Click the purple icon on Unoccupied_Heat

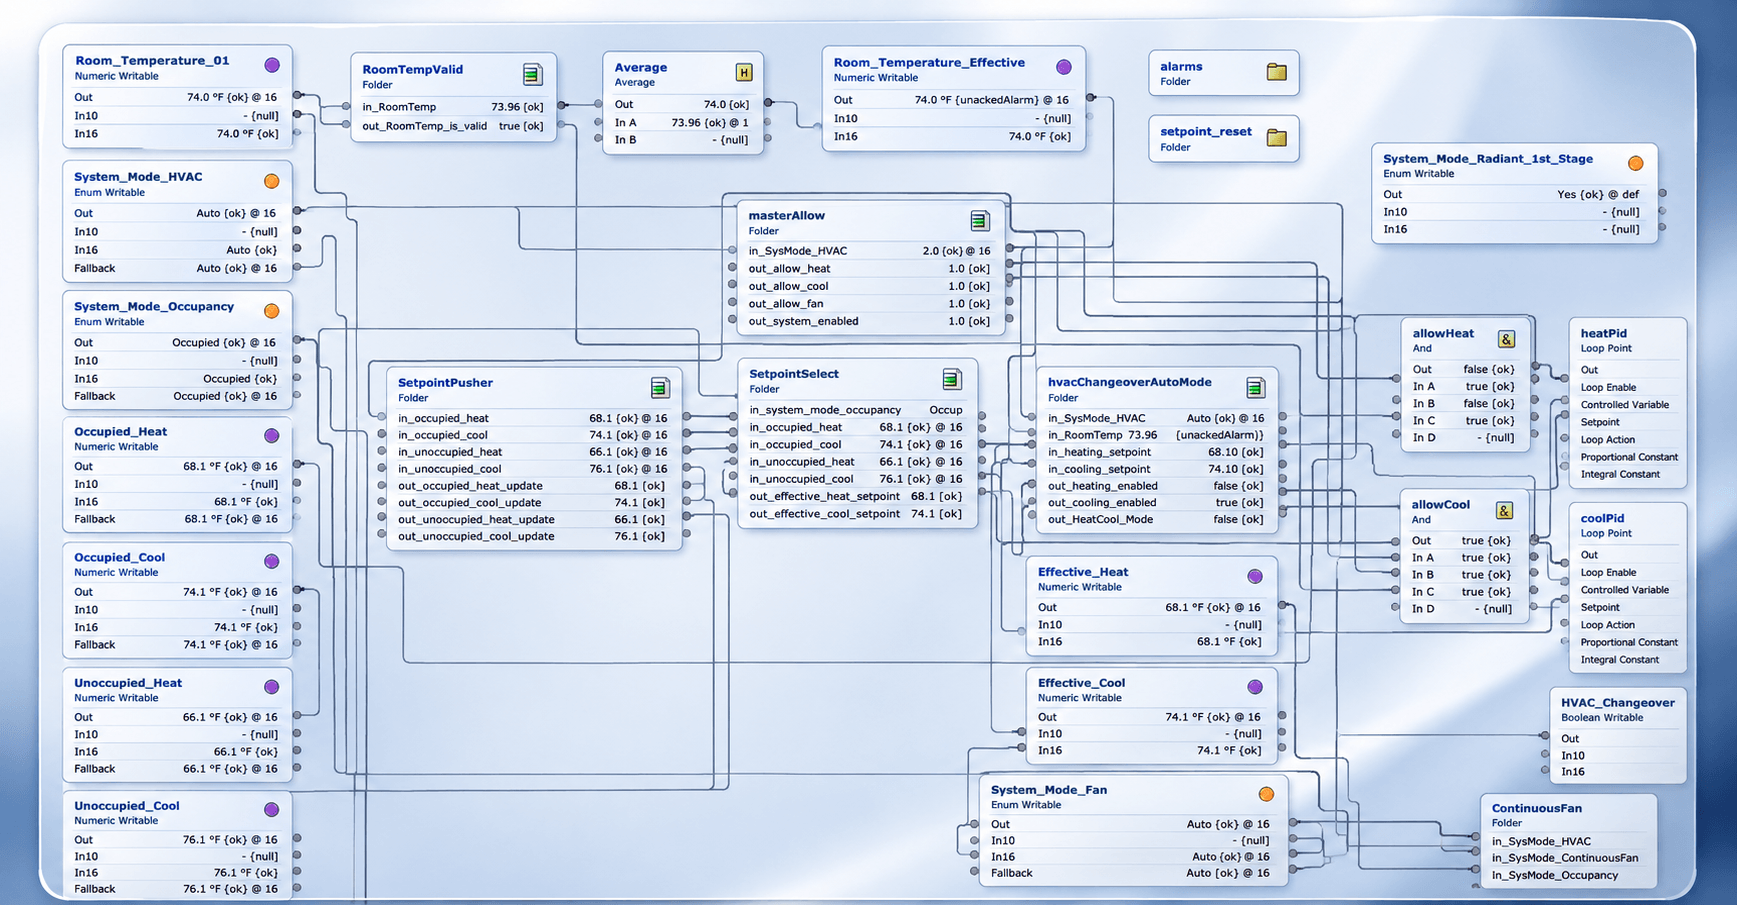[x=272, y=687]
